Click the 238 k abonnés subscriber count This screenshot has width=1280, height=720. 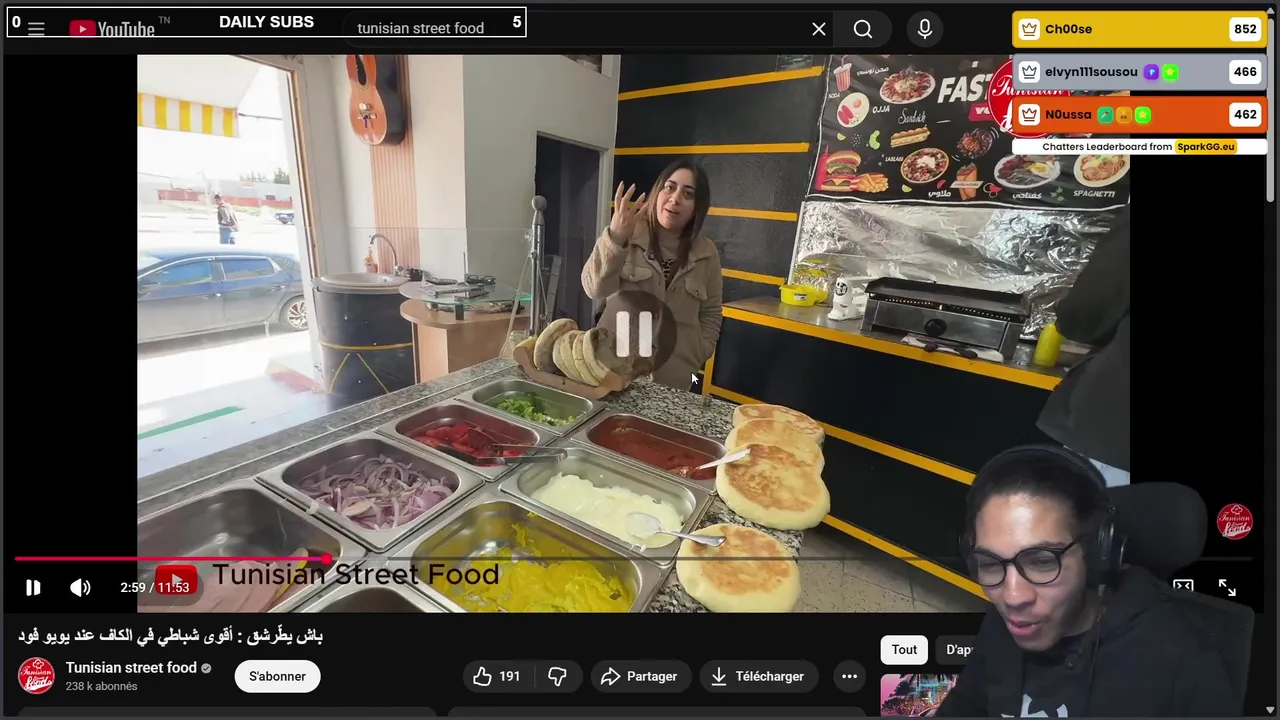(101, 686)
